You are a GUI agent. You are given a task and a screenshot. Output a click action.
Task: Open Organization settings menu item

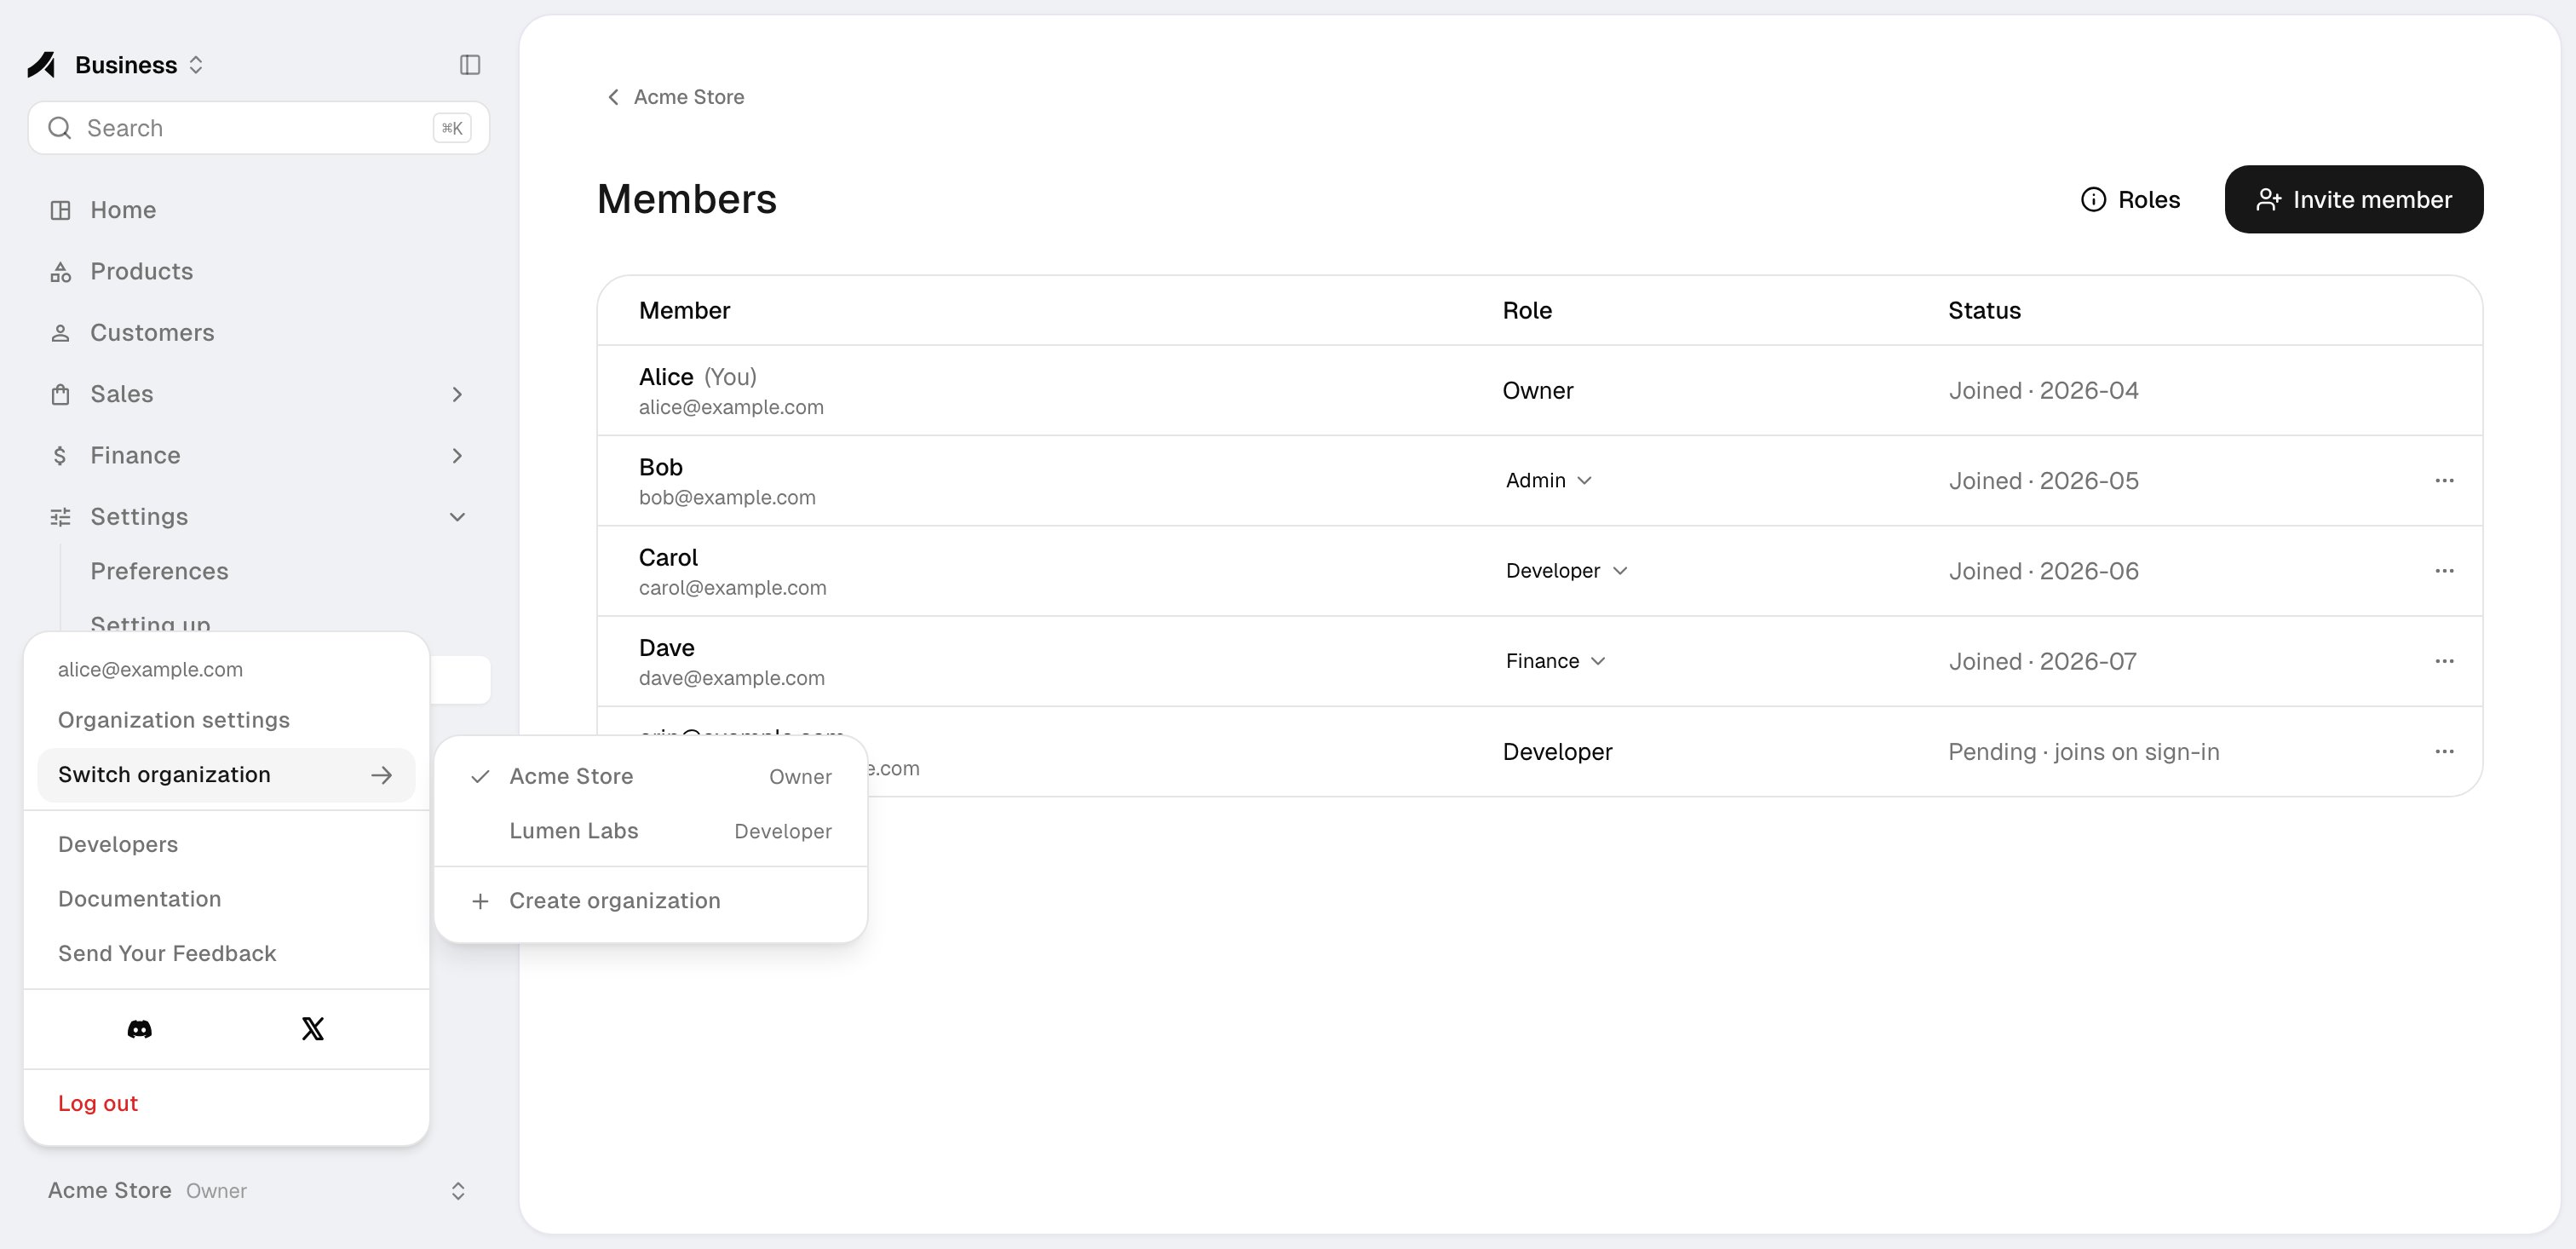226,720
